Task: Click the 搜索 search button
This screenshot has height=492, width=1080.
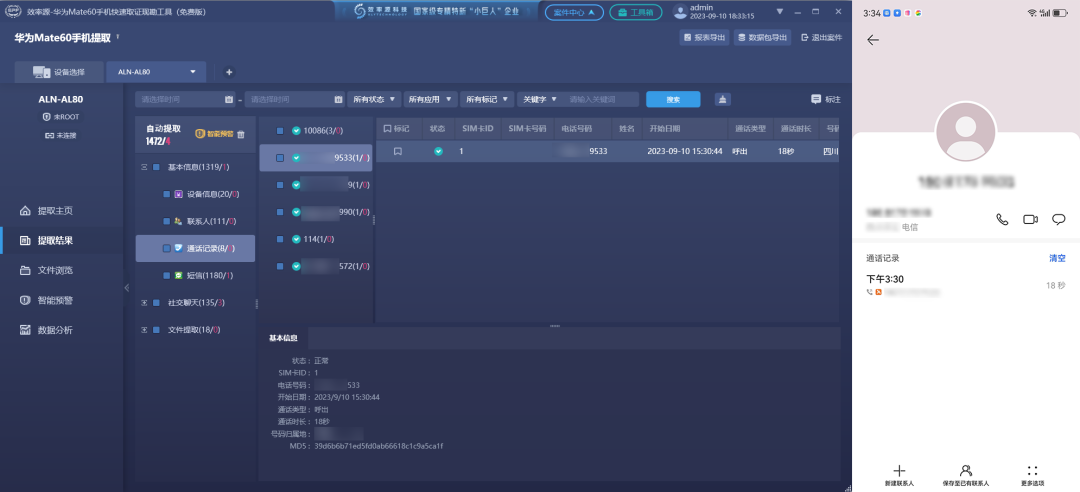Action: [x=673, y=99]
